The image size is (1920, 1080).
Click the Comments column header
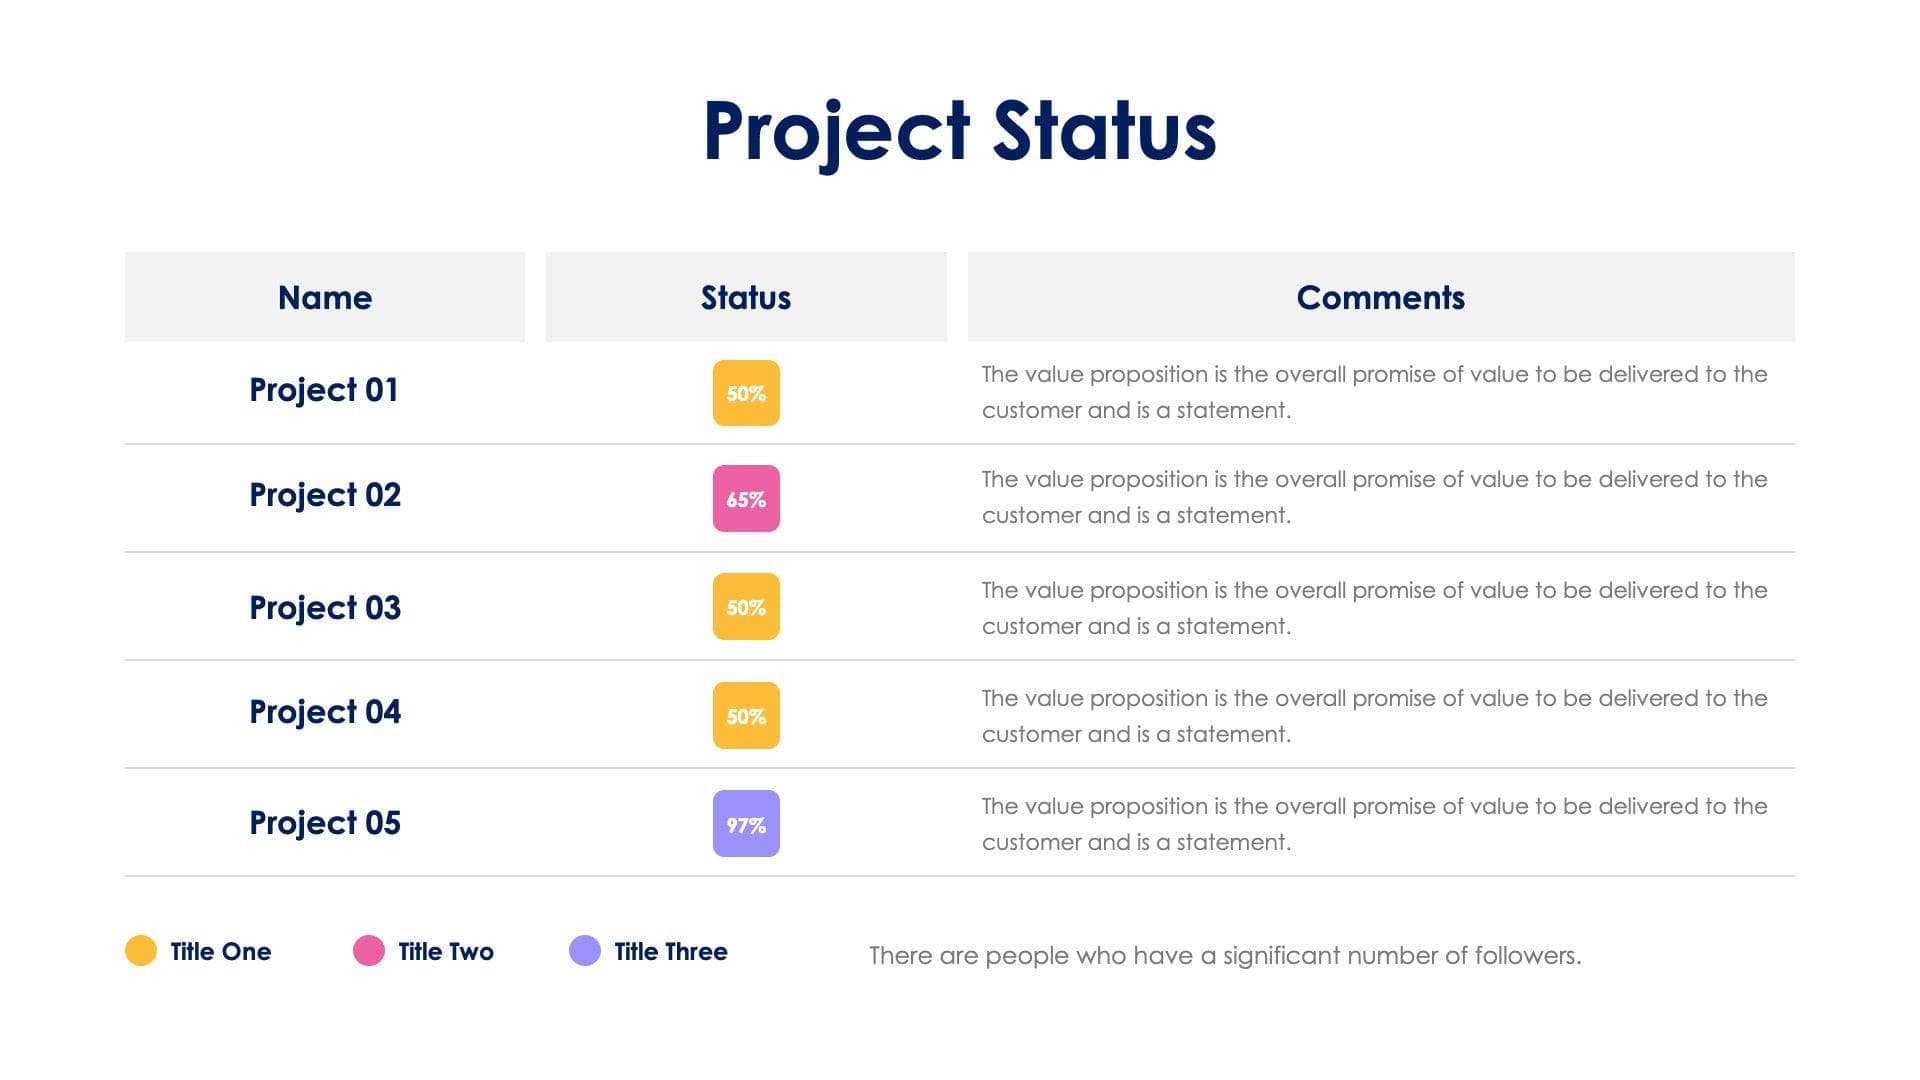[x=1380, y=297]
